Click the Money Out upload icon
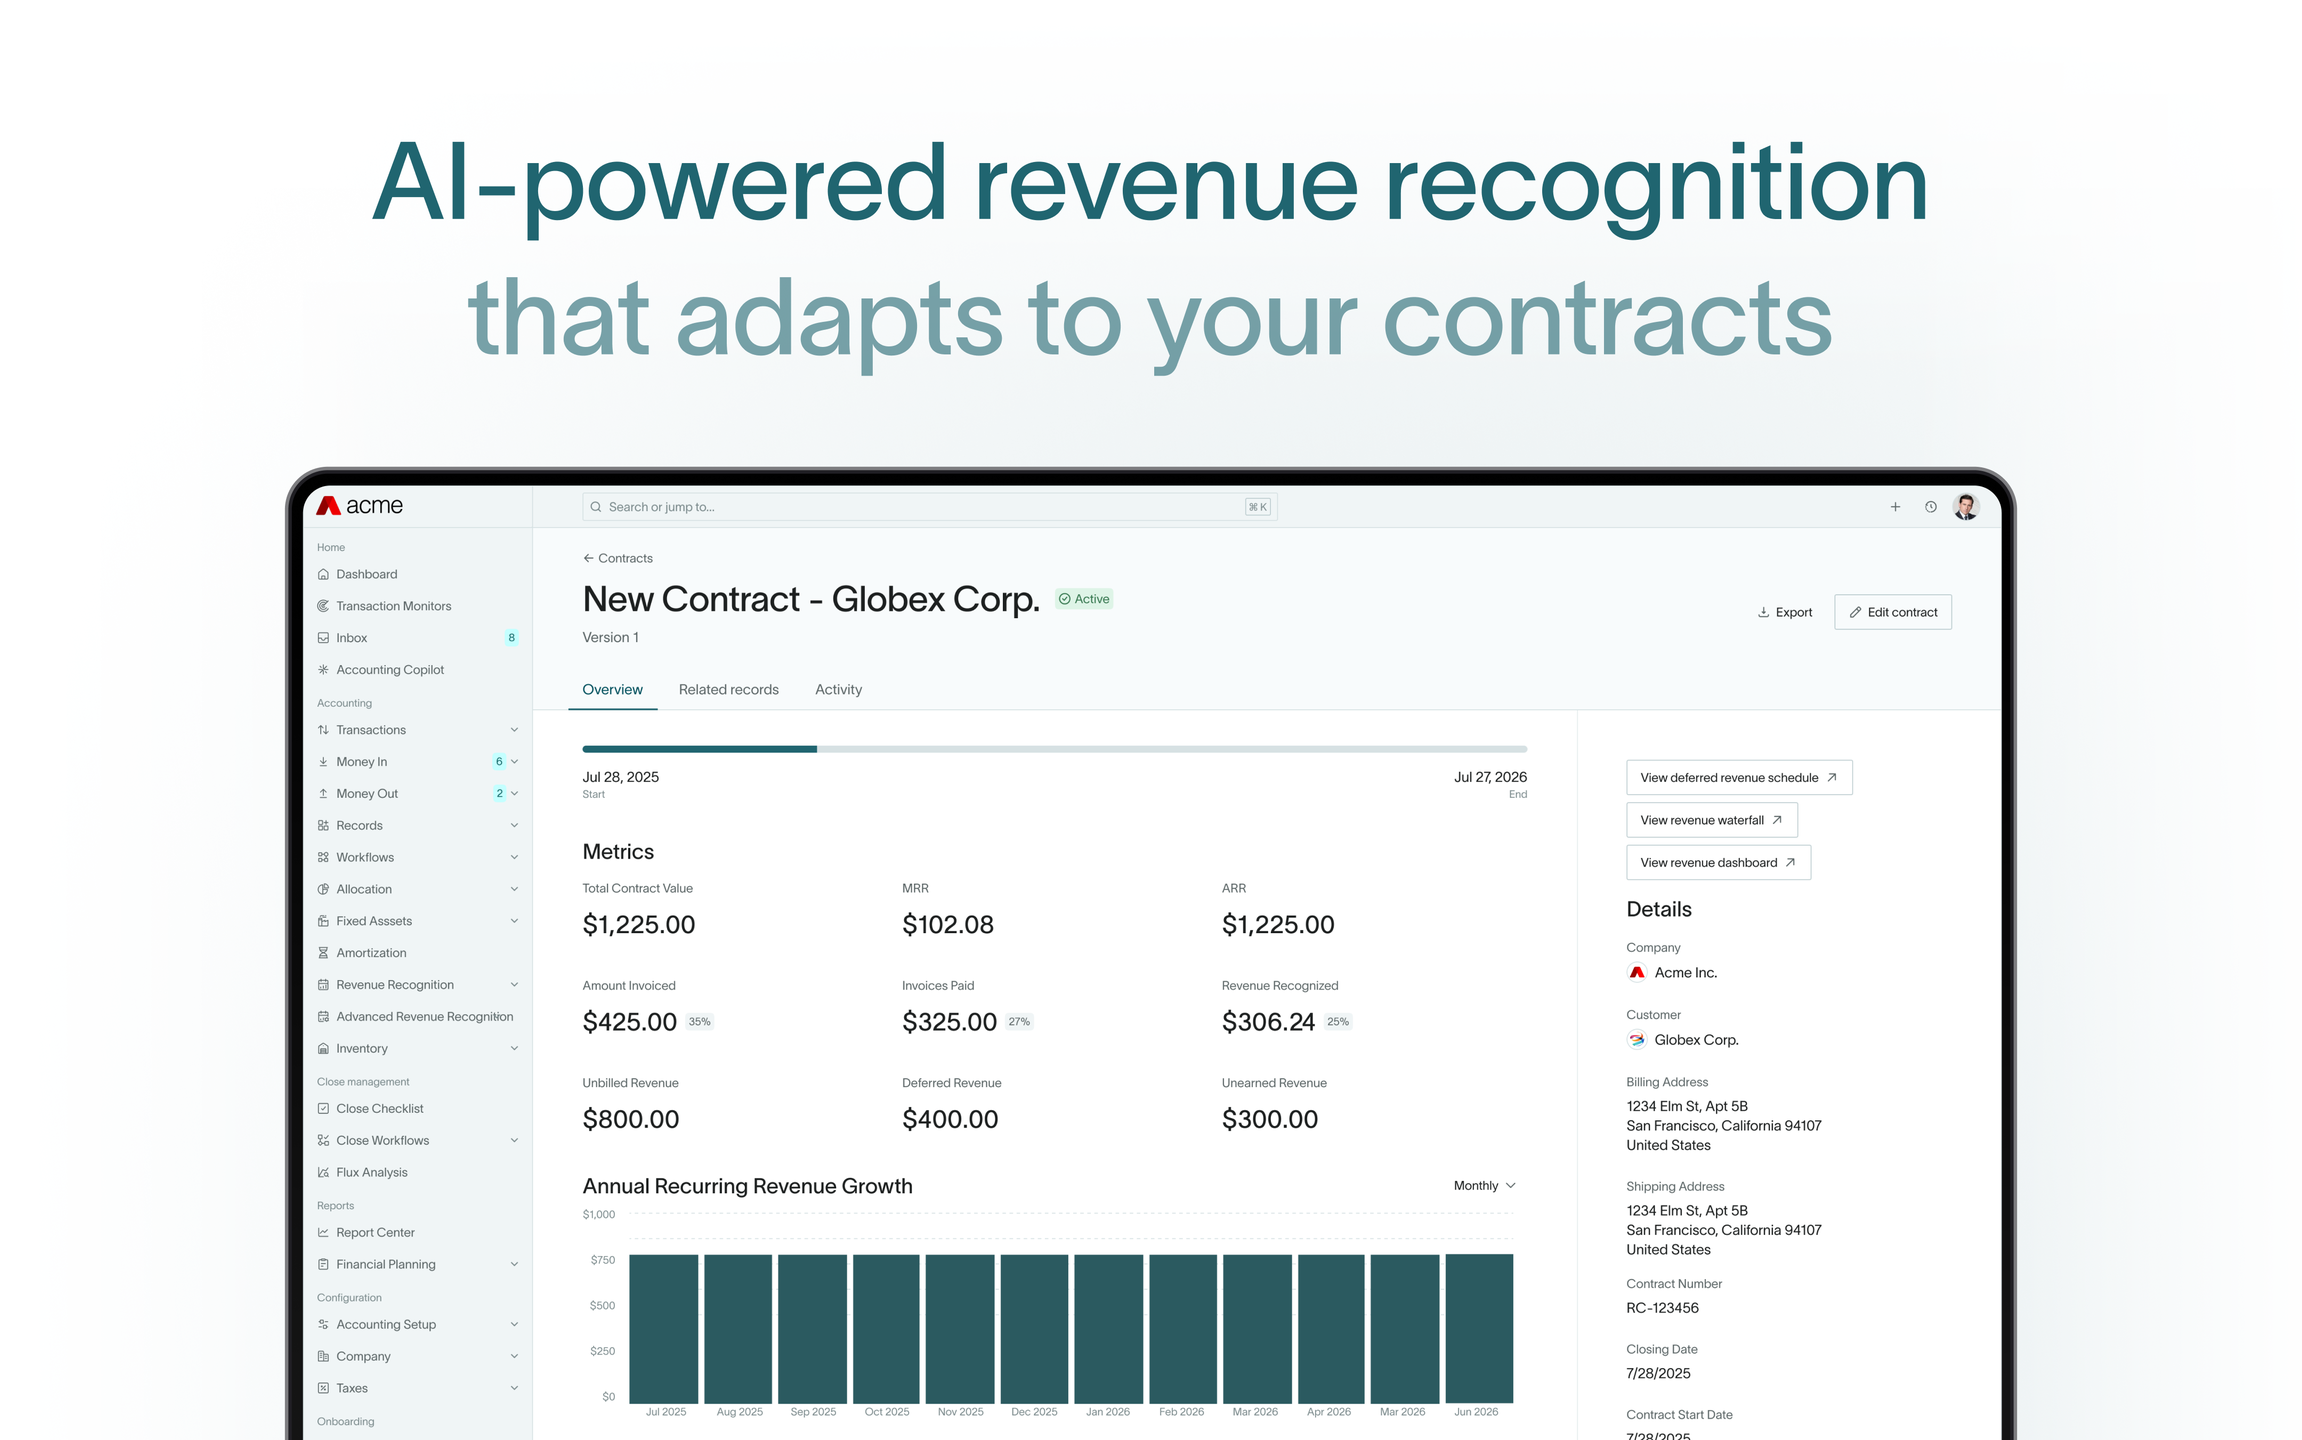 pyautogui.click(x=323, y=794)
